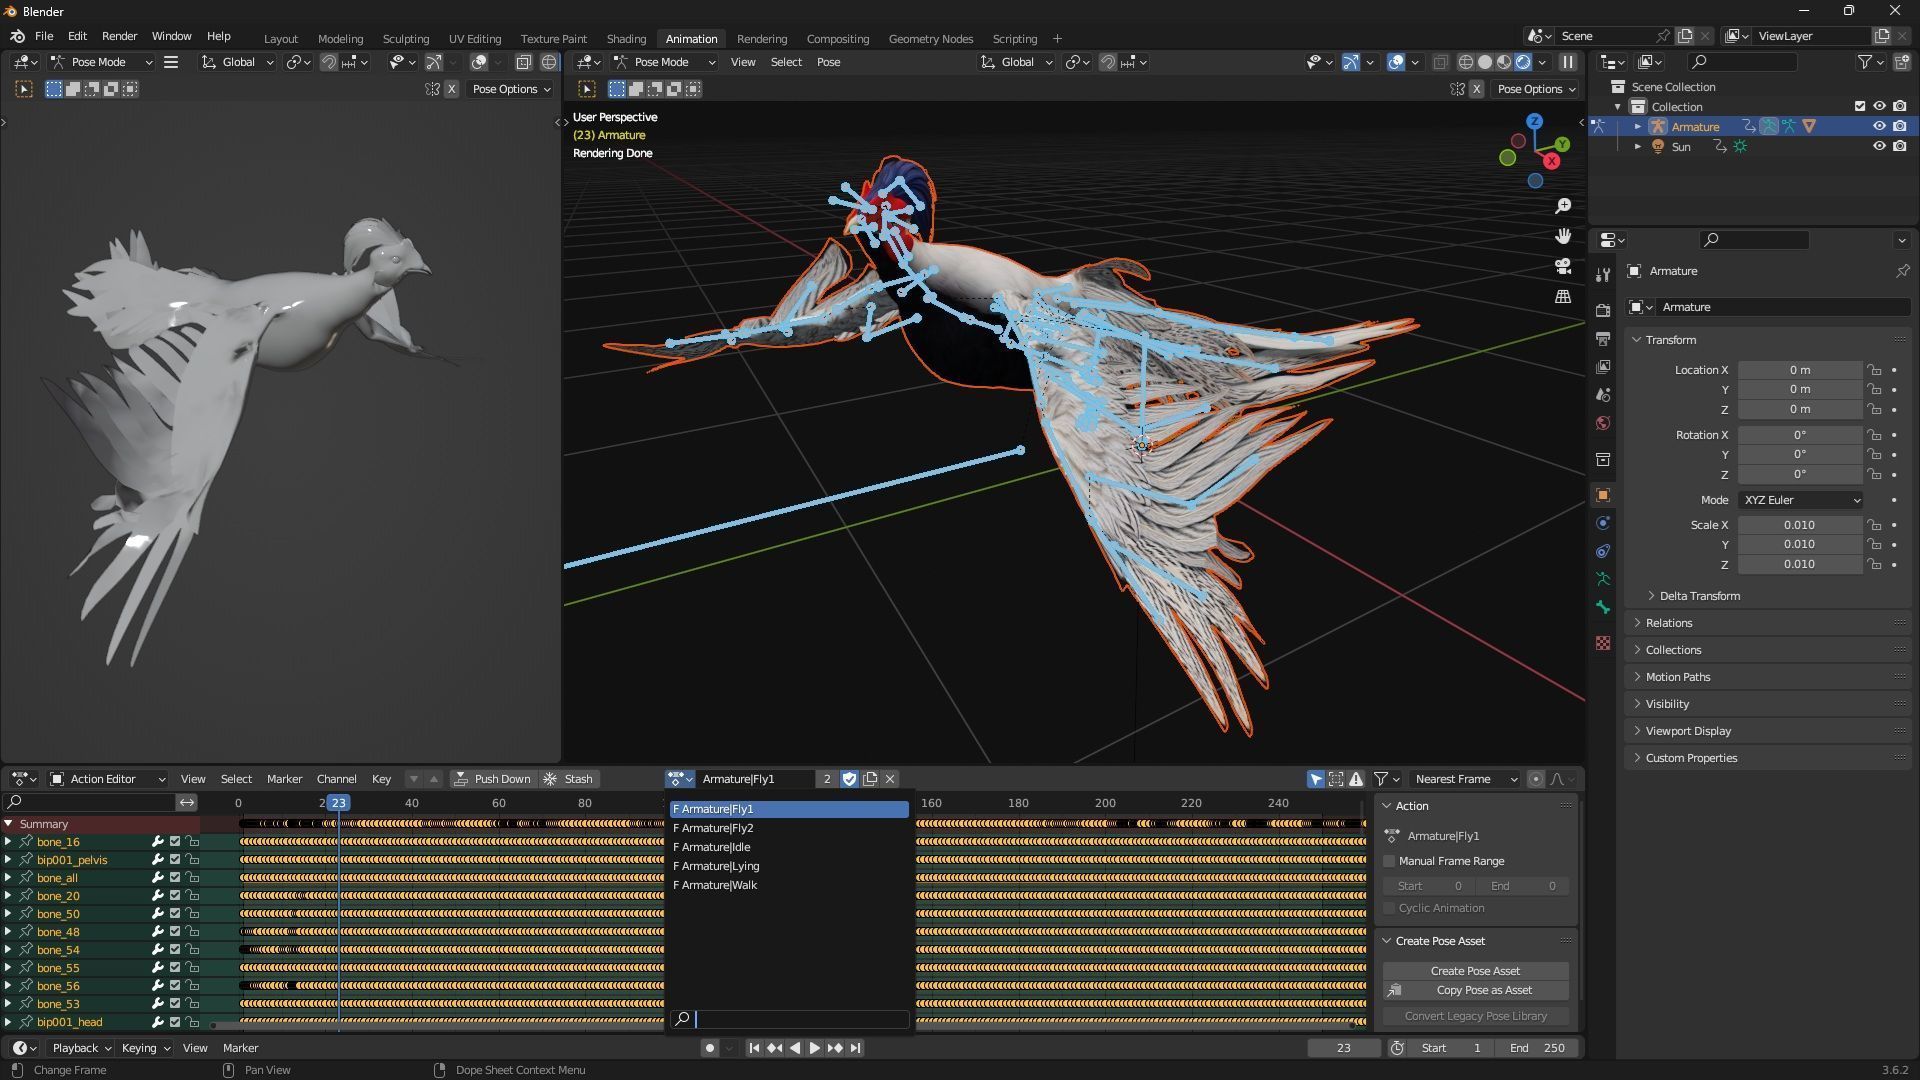The image size is (1920, 1080).
Task: Click the zoom magnifier viewport gizmo
Action: pos(1563,206)
